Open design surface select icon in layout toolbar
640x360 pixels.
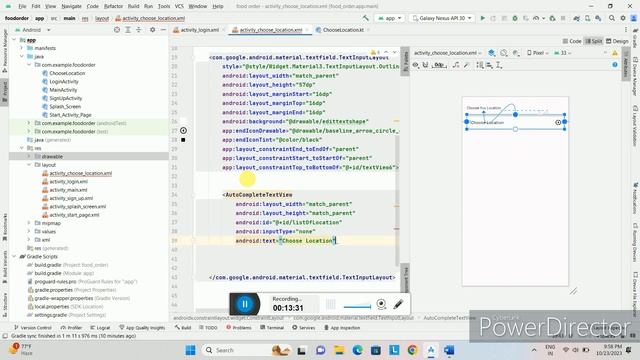[491, 53]
